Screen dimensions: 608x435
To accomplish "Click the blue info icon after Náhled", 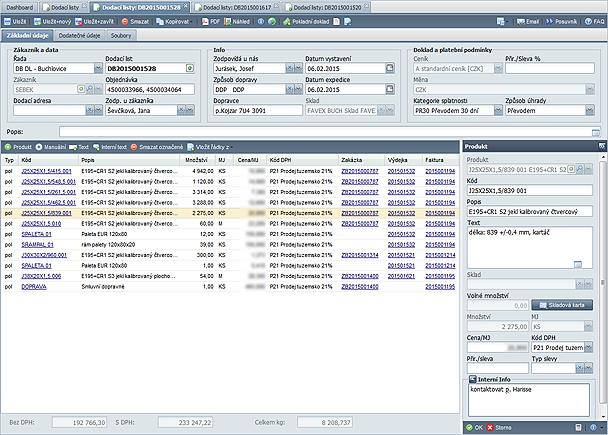I will coord(261,22).
